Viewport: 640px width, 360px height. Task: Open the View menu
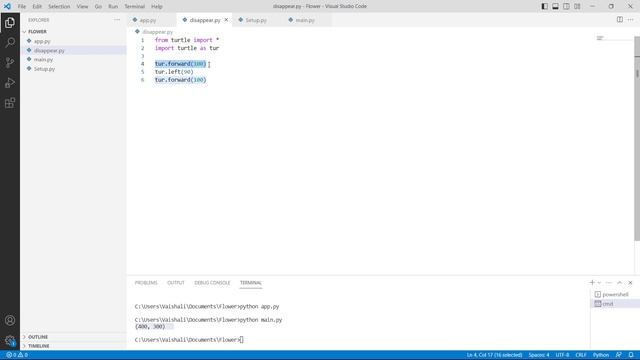point(82,6)
